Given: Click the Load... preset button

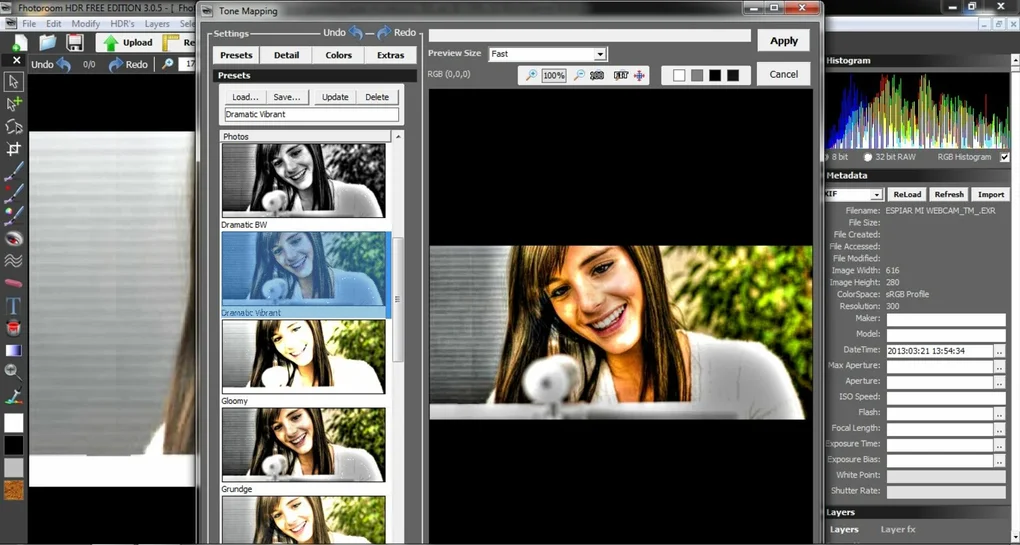Looking at the screenshot, I should pyautogui.click(x=245, y=97).
